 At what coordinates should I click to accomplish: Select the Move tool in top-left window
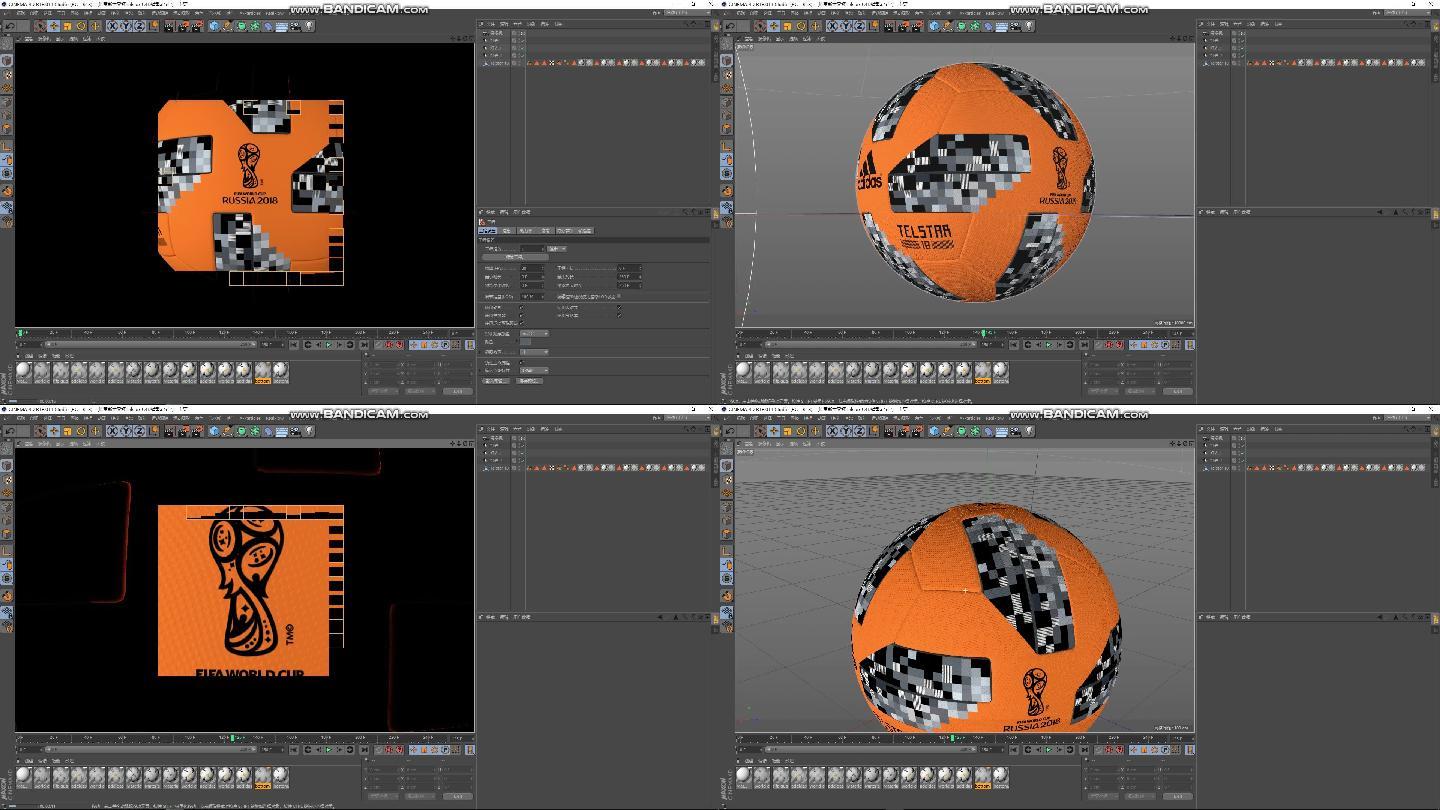(x=53, y=26)
